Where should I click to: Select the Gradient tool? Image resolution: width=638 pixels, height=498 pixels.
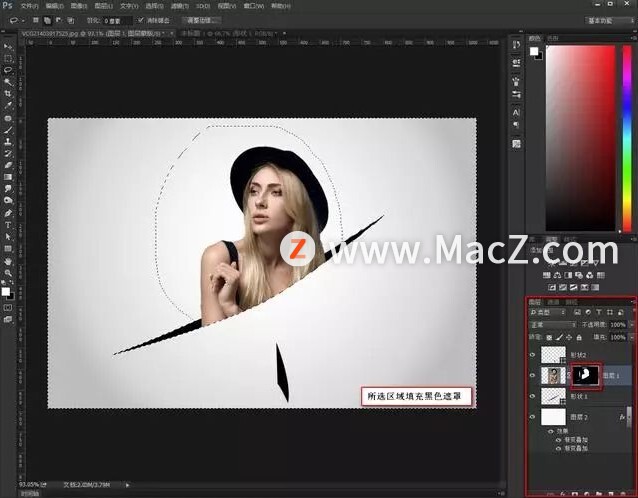click(x=8, y=177)
